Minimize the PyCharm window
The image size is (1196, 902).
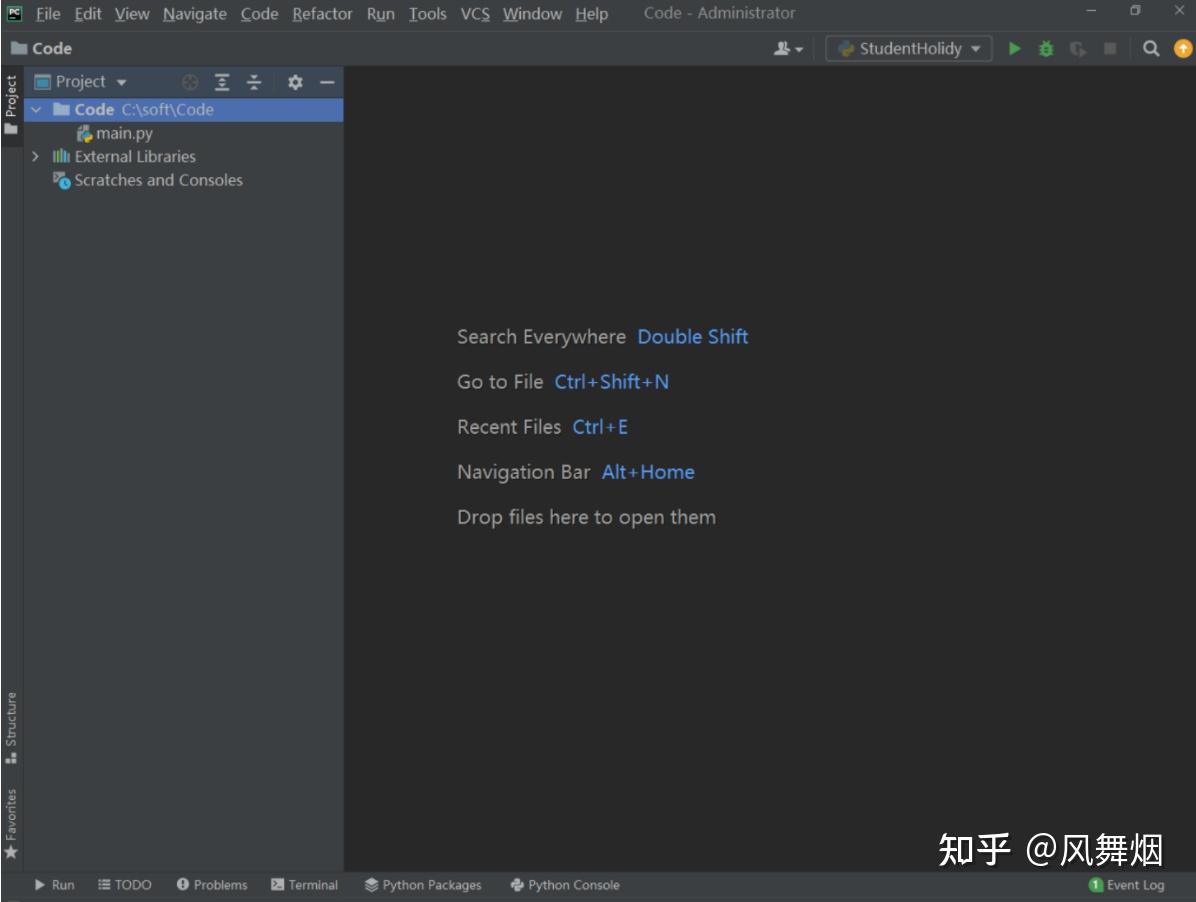tap(1091, 11)
